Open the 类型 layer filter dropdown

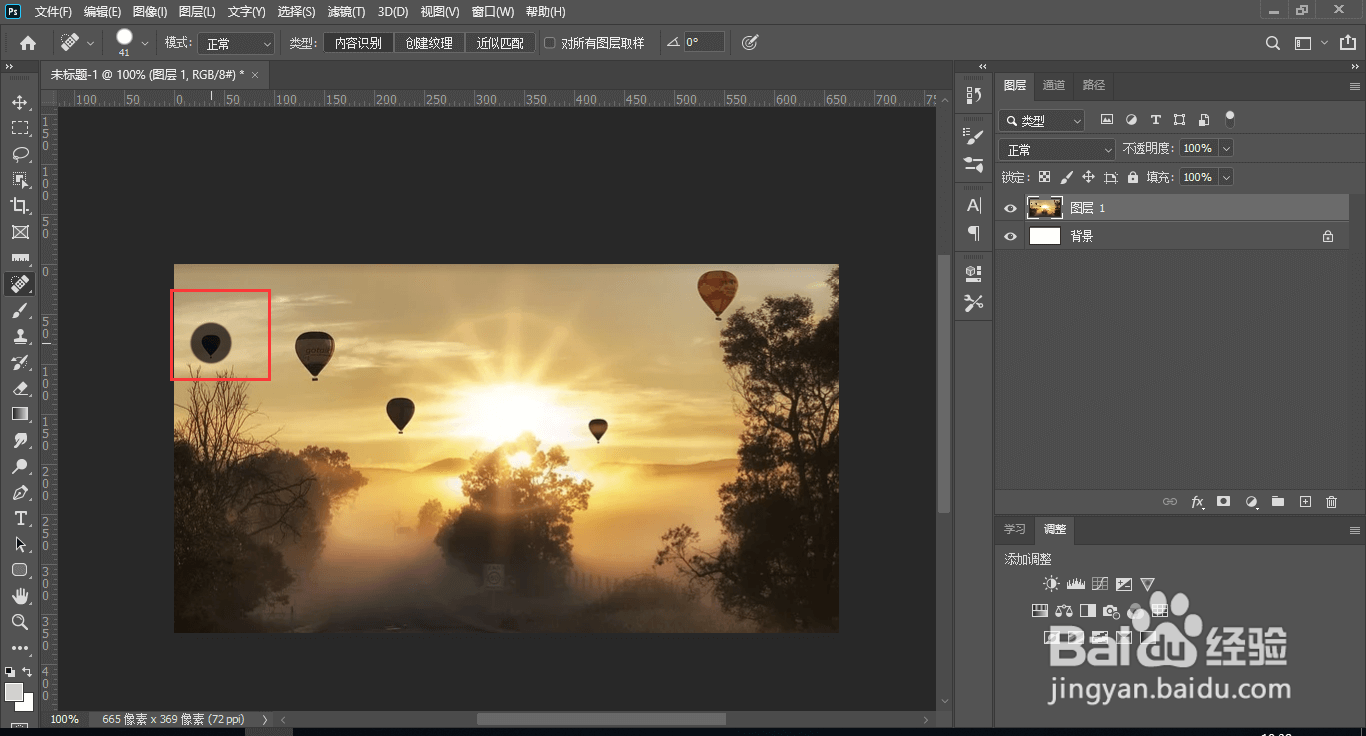click(1042, 120)
